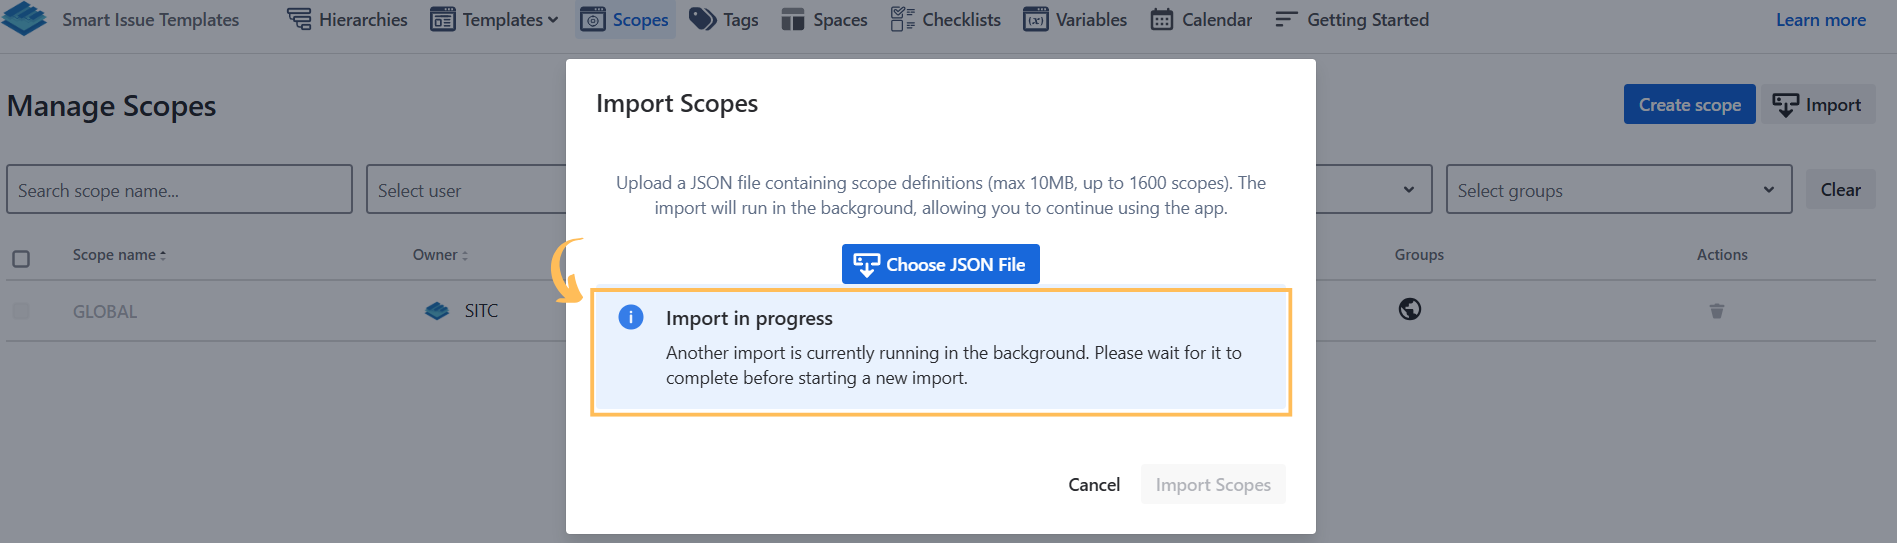The width and height of the screenshot is (1897, 543).
Task: Cancel the Import Scopes dialog
Action: pos(1094,485)
